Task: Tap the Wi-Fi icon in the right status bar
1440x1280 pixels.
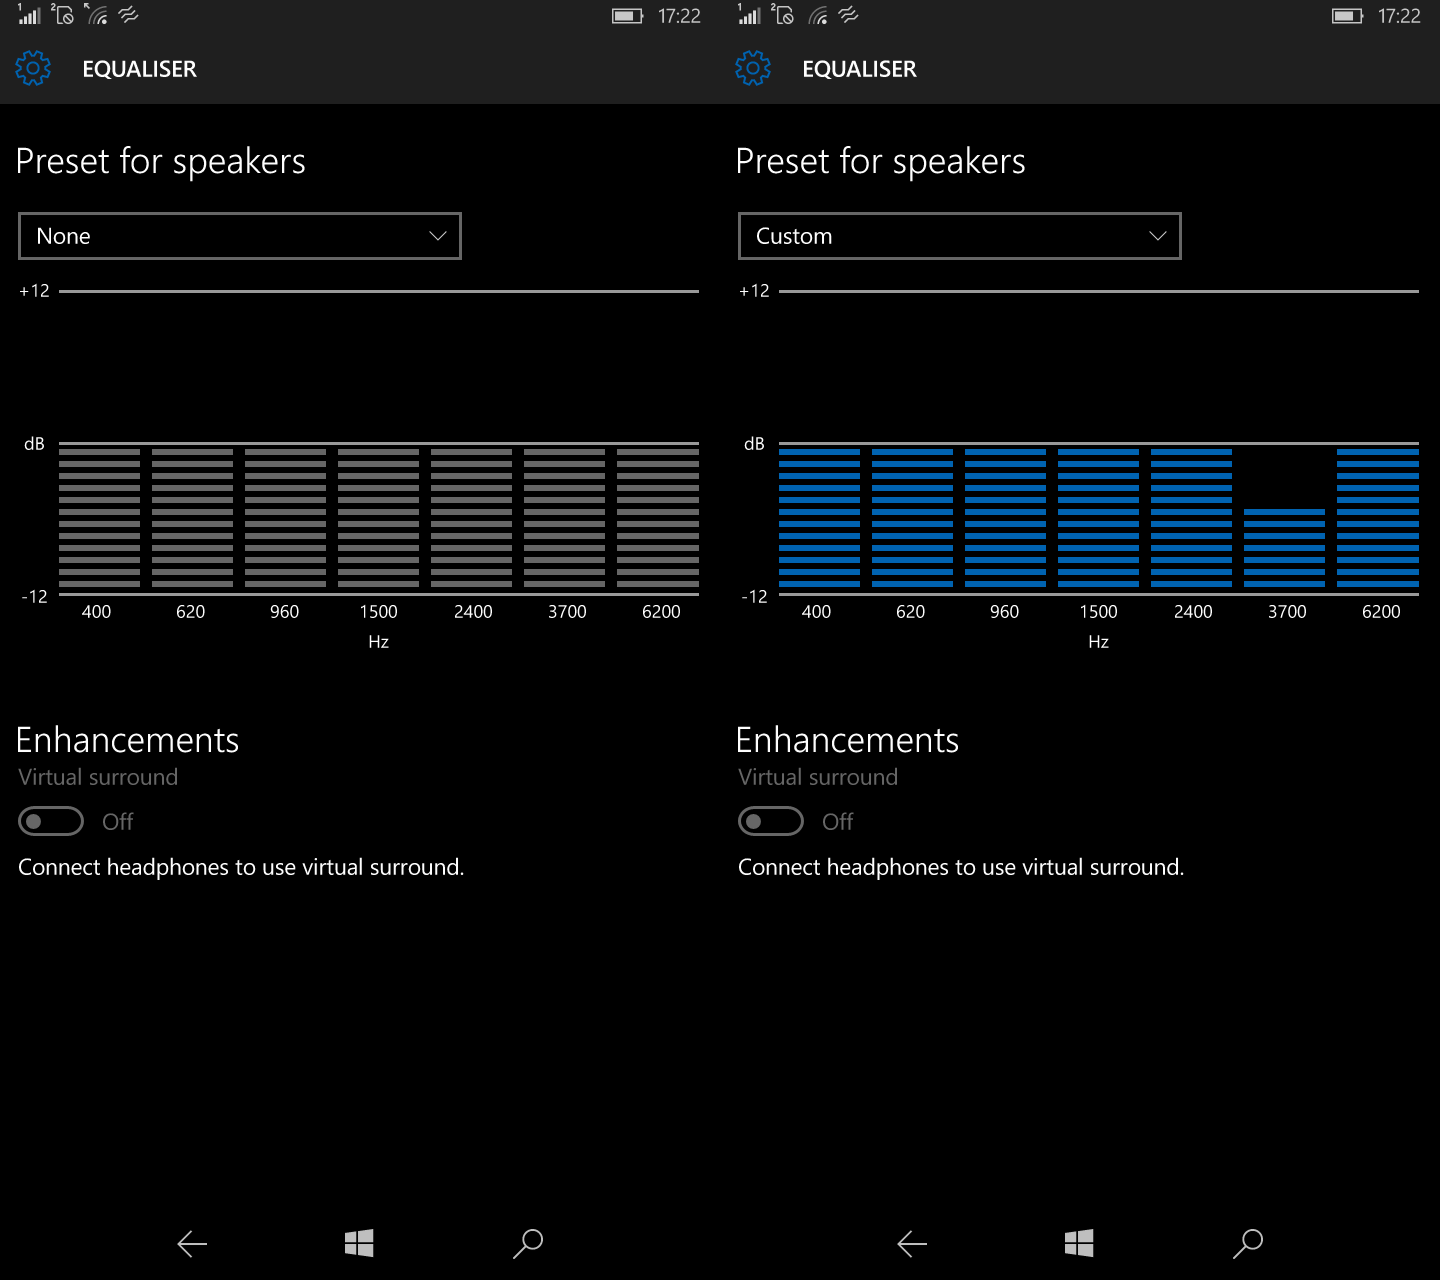Action: pyautogui.click(x=818, y=15)
